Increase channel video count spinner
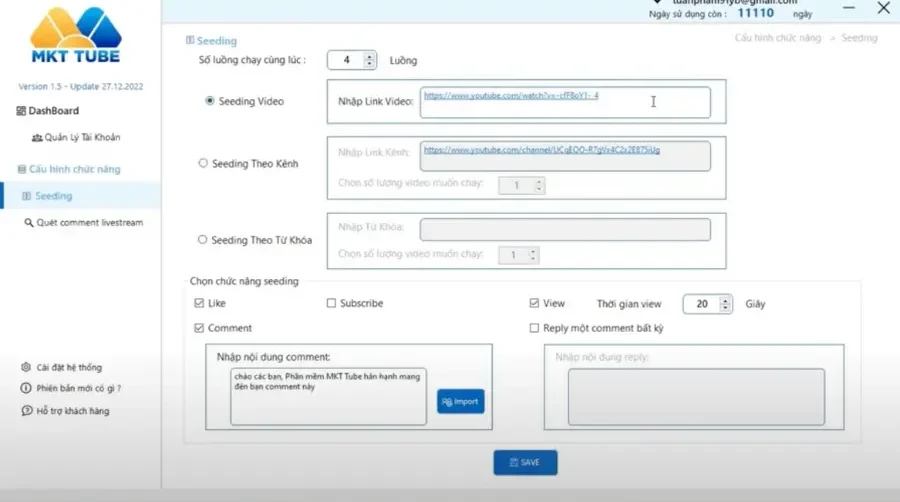This screenshot has width=900, height=502. 538,182
